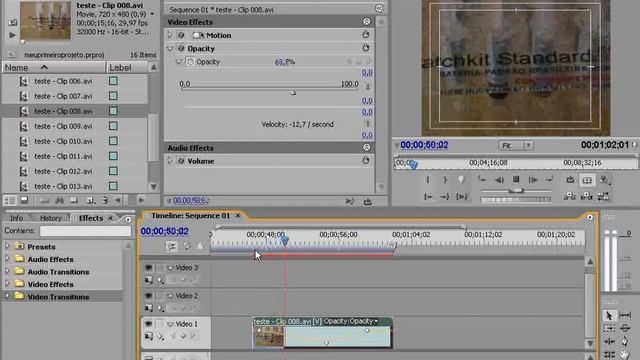Image resolution: width=640 pixels, height=360 pixels.
Task: Click Set In Point in Program monitor
Action: [x=428, y=180]
